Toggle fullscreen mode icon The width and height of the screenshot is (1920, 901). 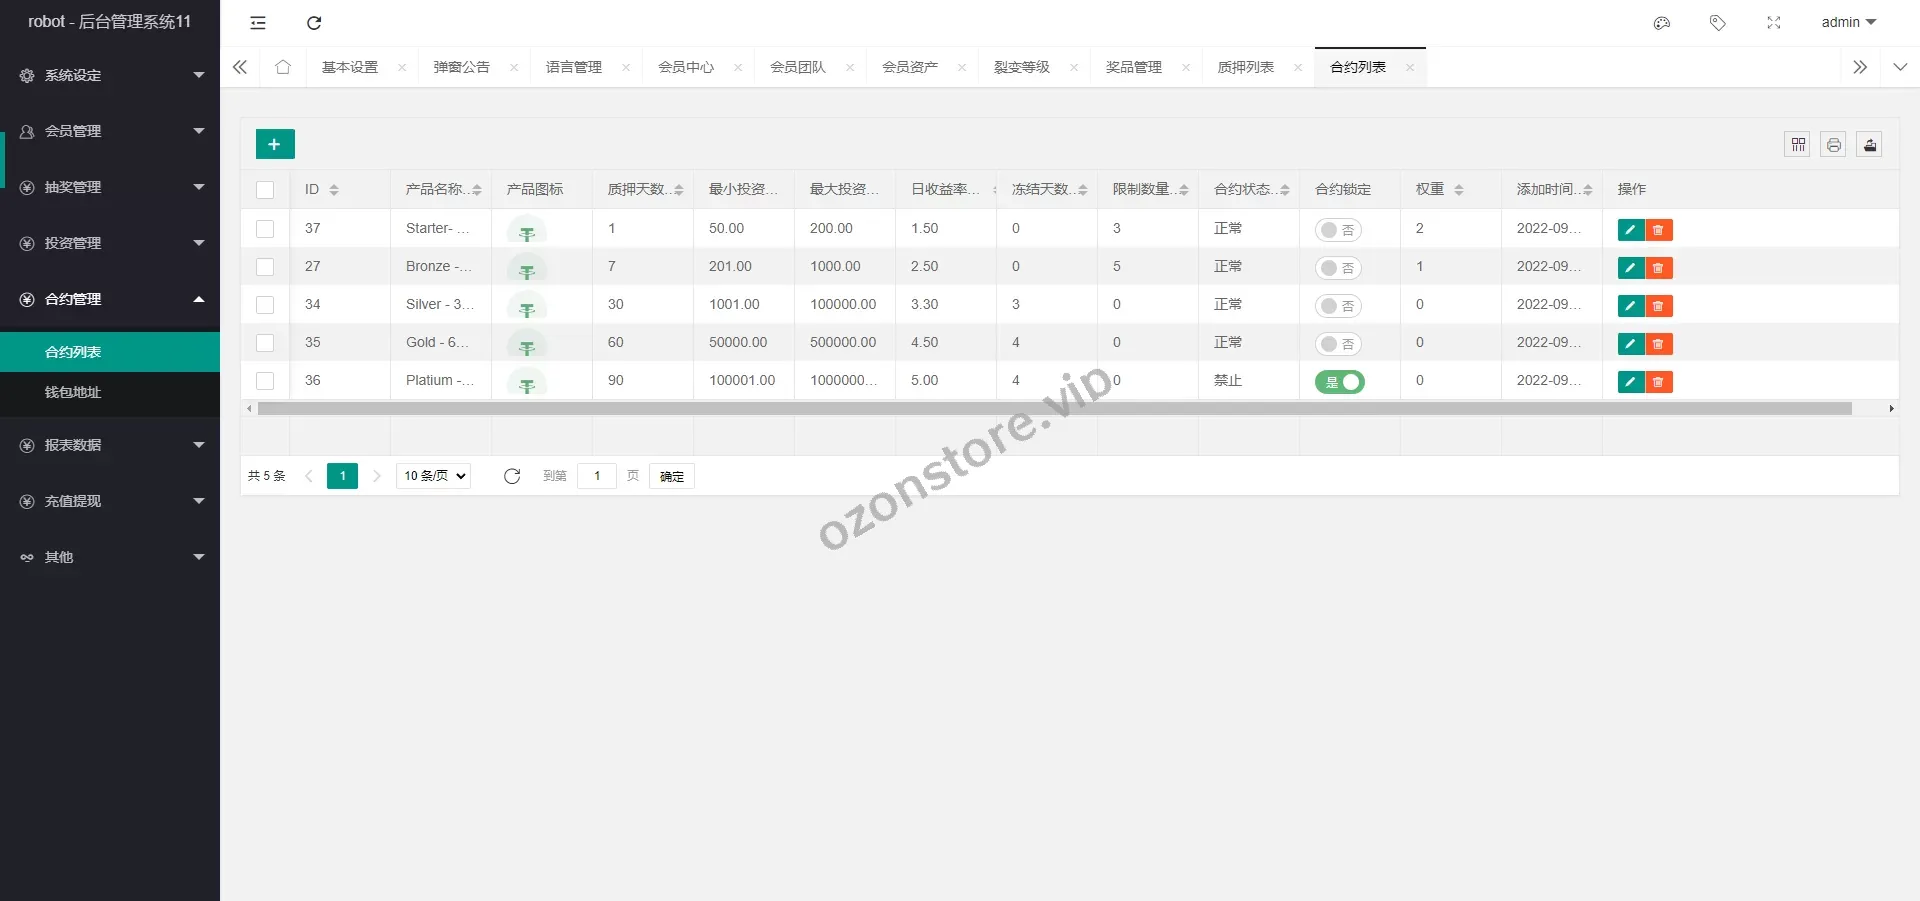click(1773, 23)
